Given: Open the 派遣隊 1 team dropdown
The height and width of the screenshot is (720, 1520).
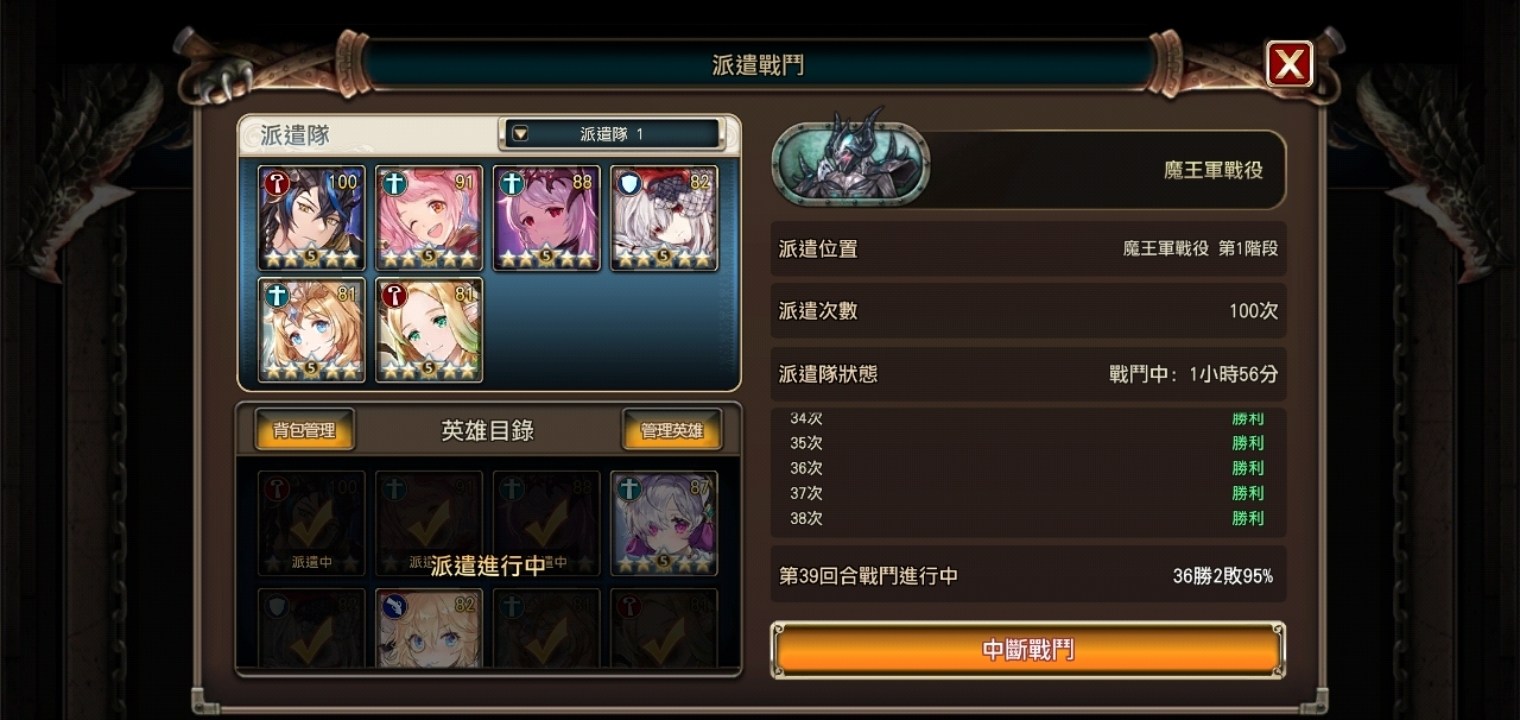Looking at the screenshot, I should coord(612,134).
